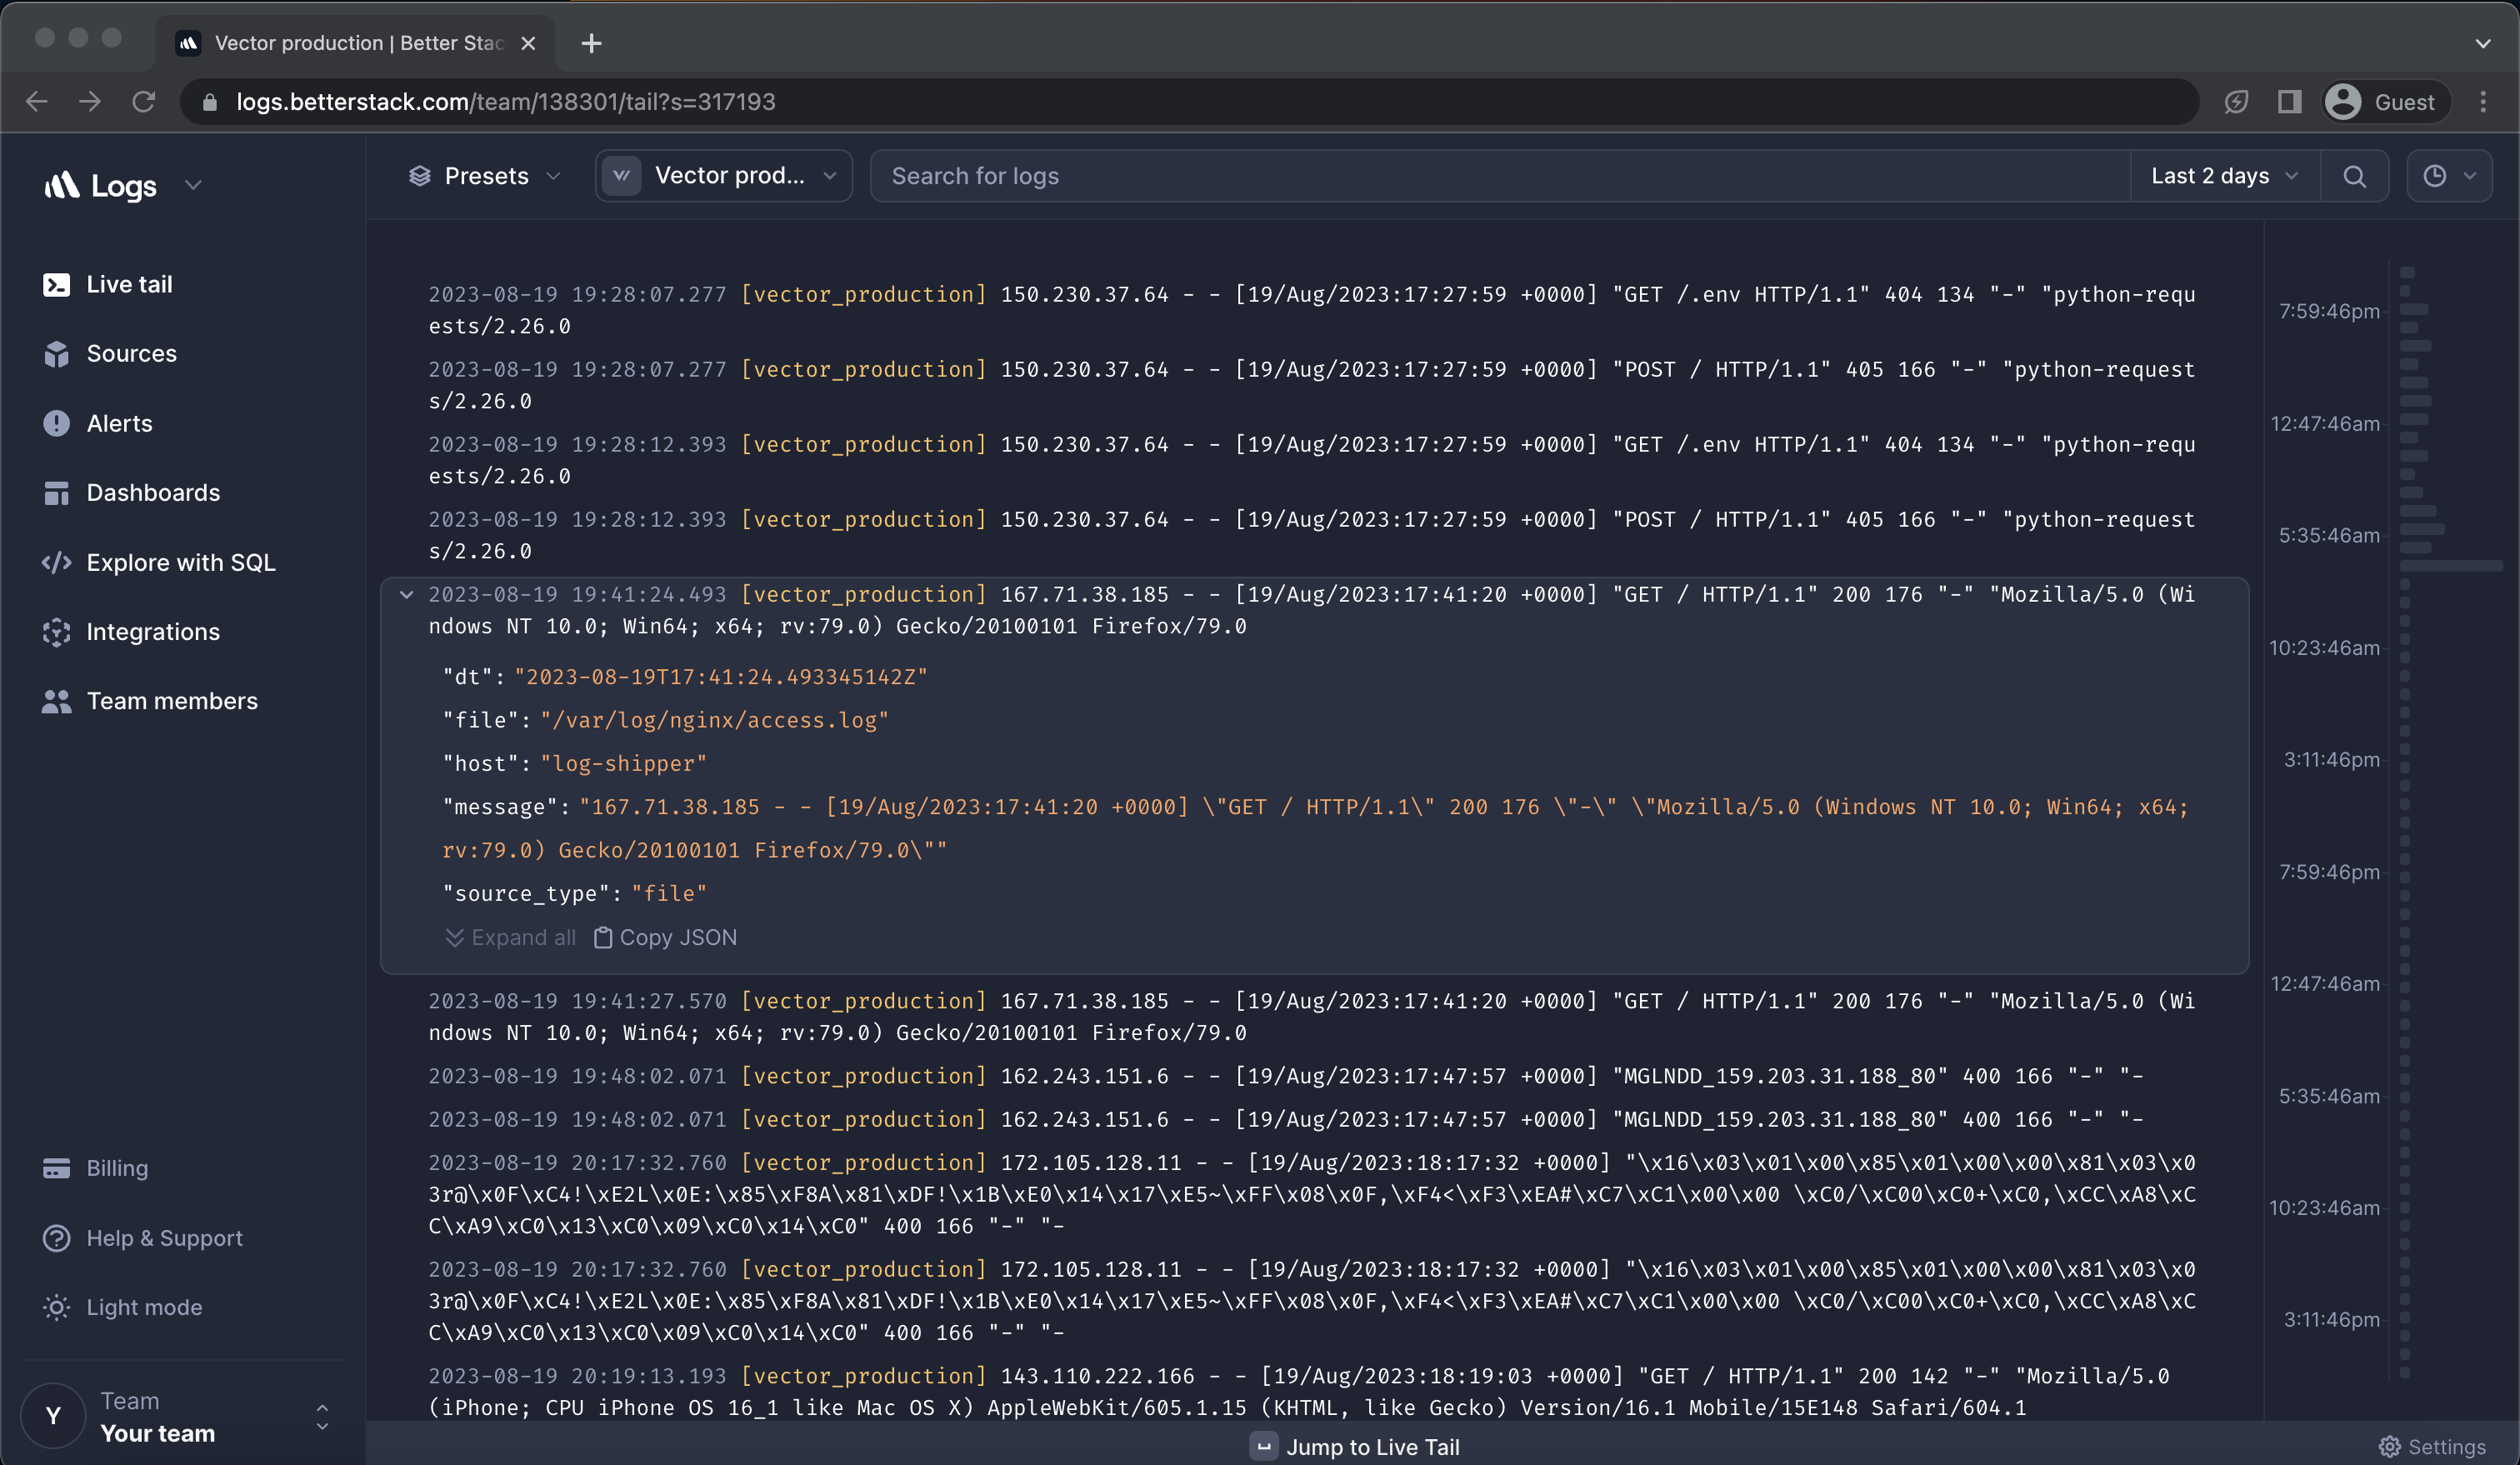Screen dimensions: 2520x1465
Task: Click the Sources icon in sidebar
Action: click(x=56, y=352)
